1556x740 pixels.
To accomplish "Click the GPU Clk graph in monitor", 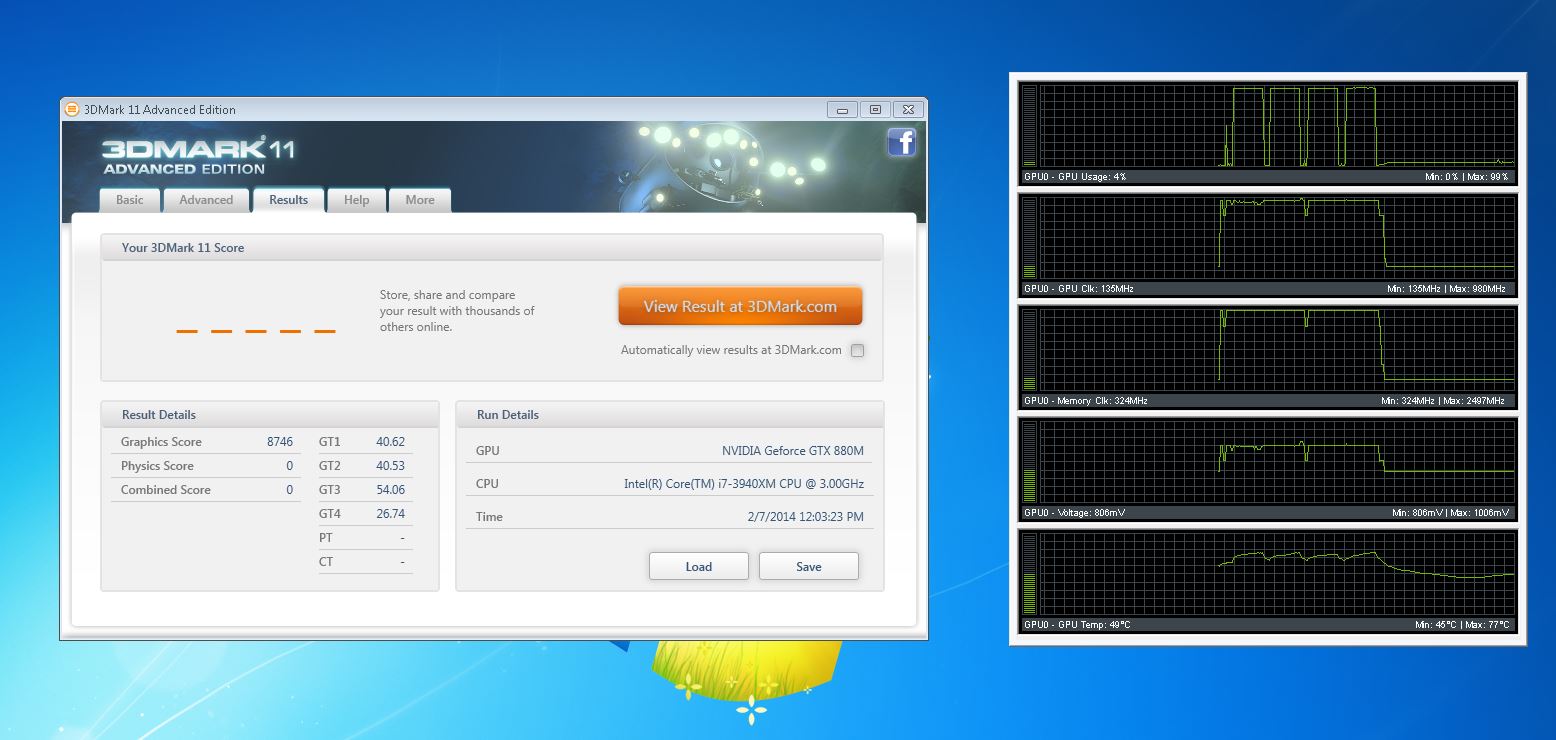I will (x=1277, y=238).
